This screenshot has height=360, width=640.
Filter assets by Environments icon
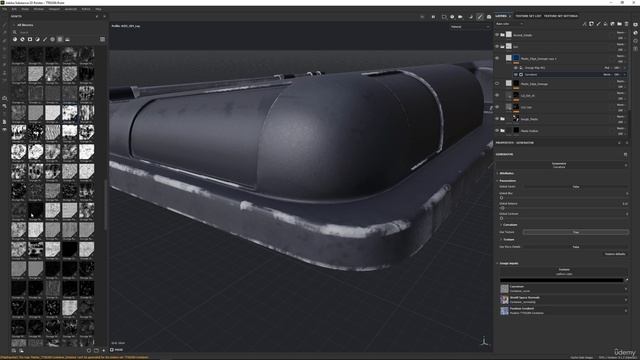click(67, 40)
